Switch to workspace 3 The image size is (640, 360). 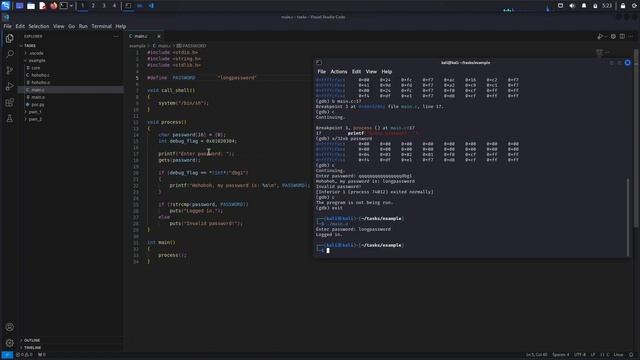coord(104,6)
